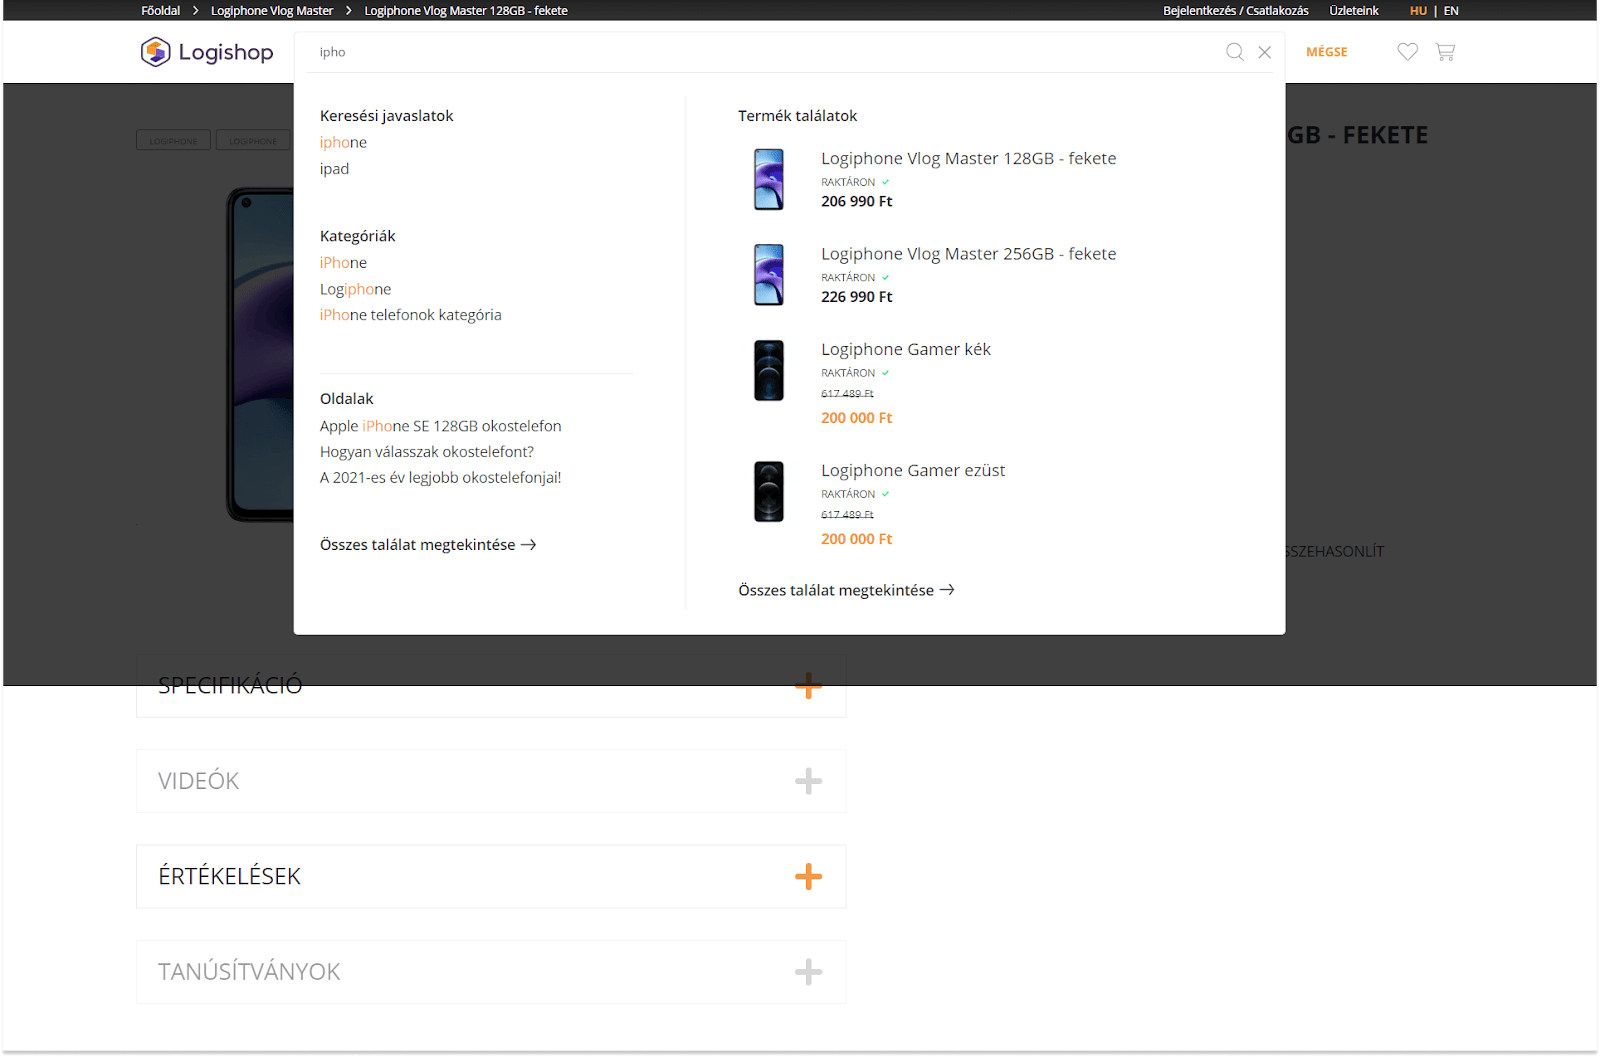Switch language to HU

[1418, 11]
